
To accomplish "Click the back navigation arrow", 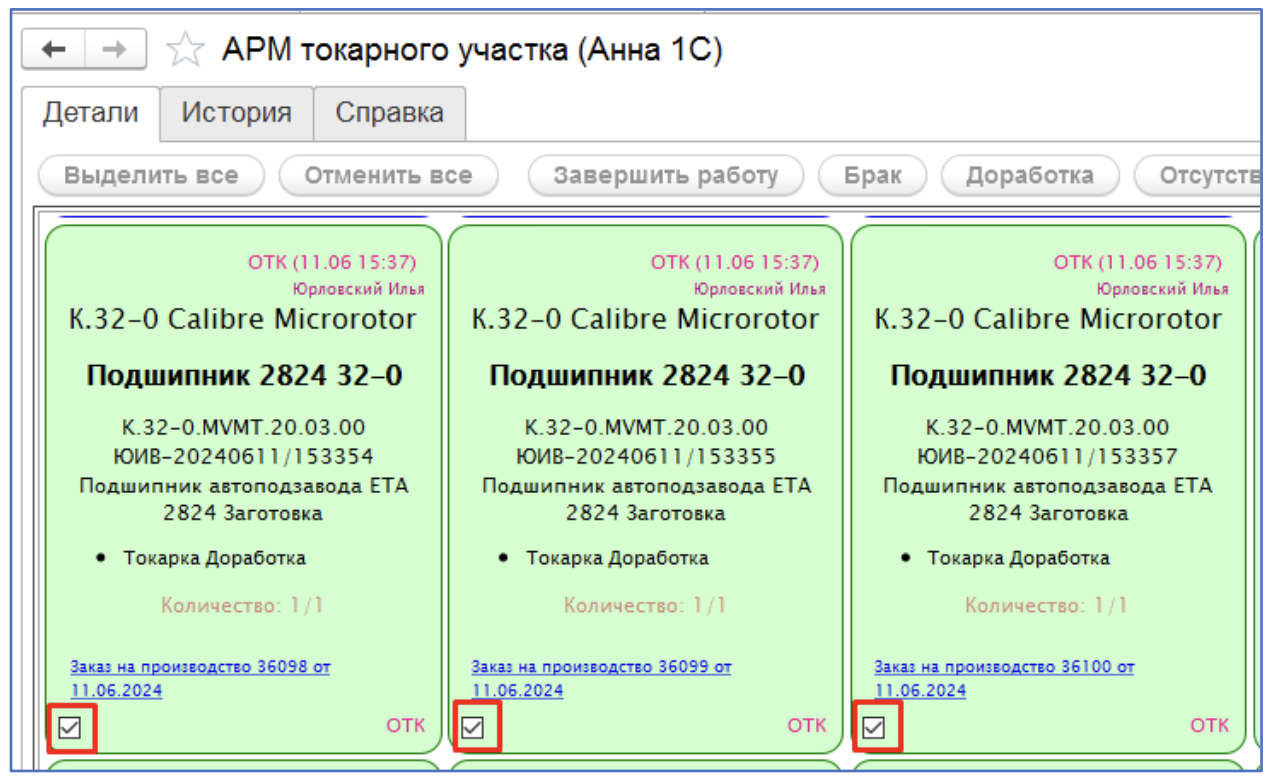I will click(53, 50).
